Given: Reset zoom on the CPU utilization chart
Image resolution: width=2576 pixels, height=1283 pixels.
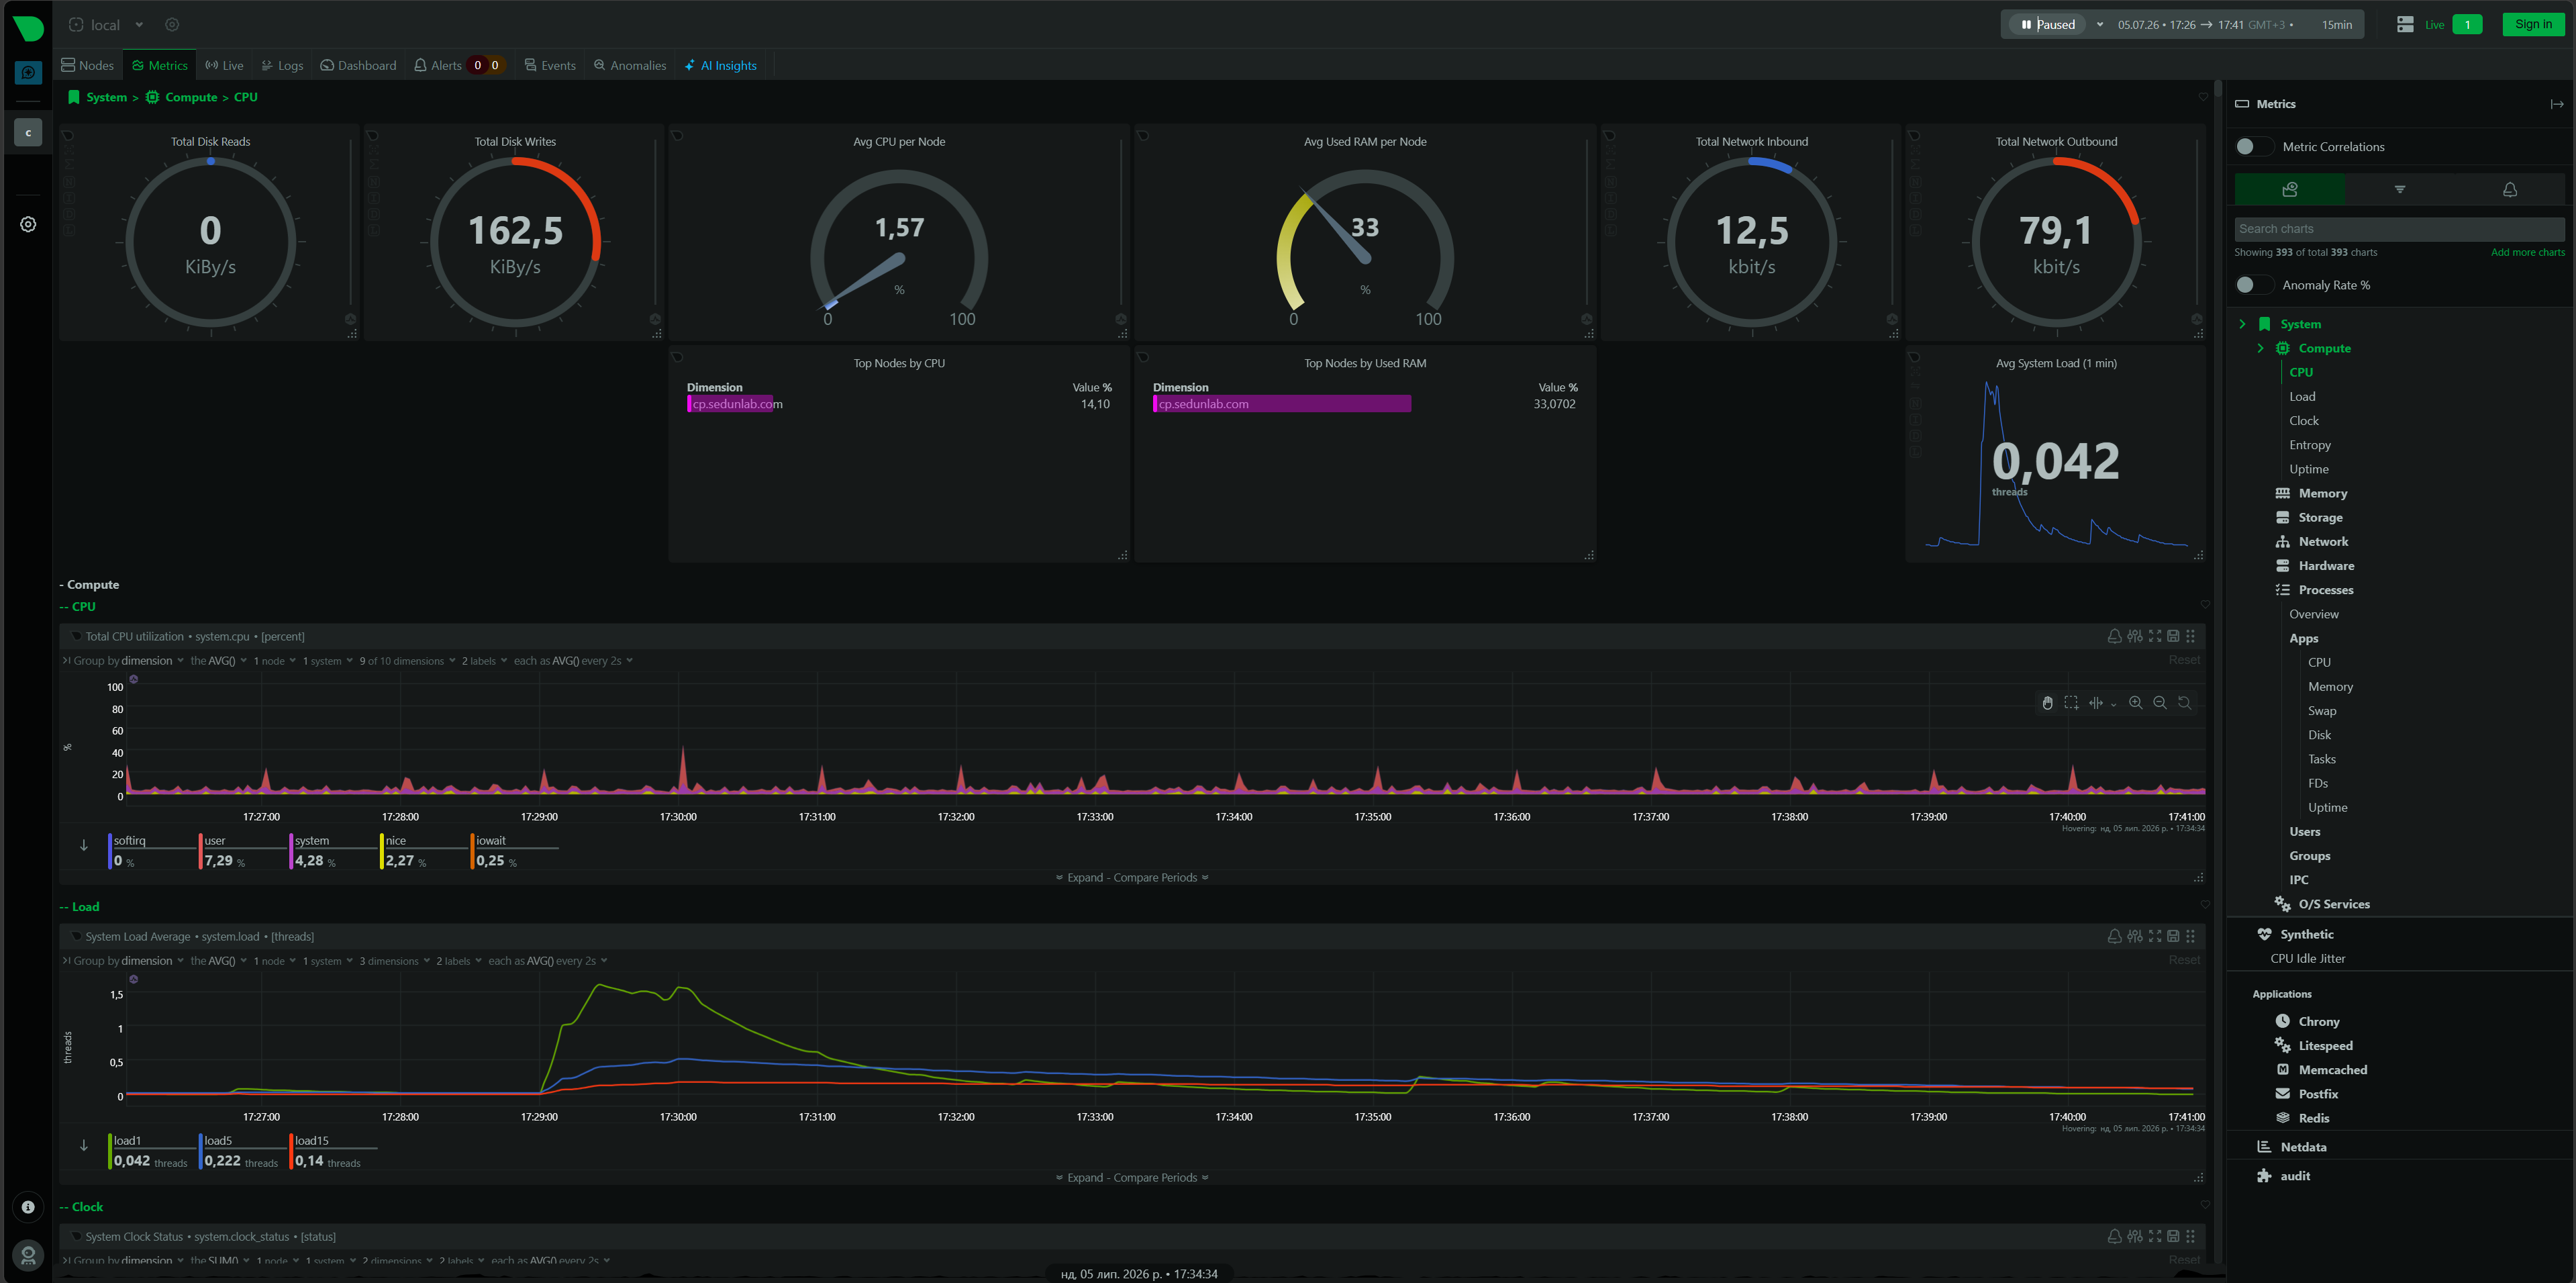Looking at the screenshot, I should (2184, 703).
